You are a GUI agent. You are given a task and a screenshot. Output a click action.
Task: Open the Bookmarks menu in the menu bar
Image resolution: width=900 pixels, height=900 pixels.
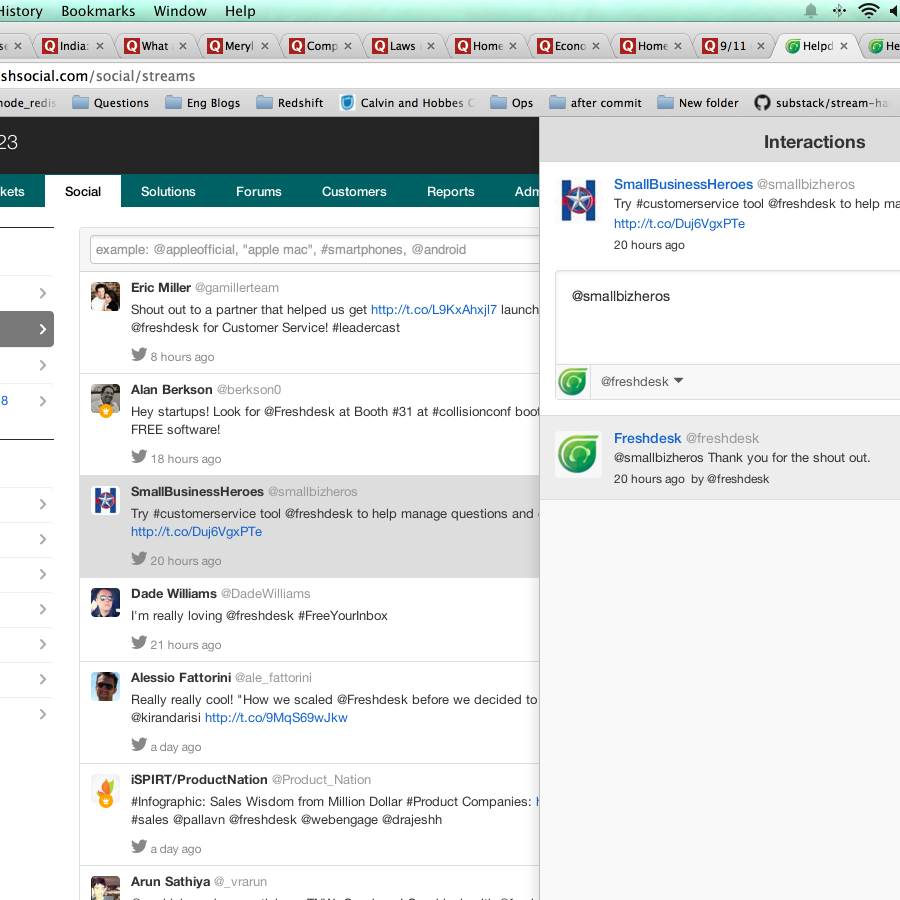(97, 11)
